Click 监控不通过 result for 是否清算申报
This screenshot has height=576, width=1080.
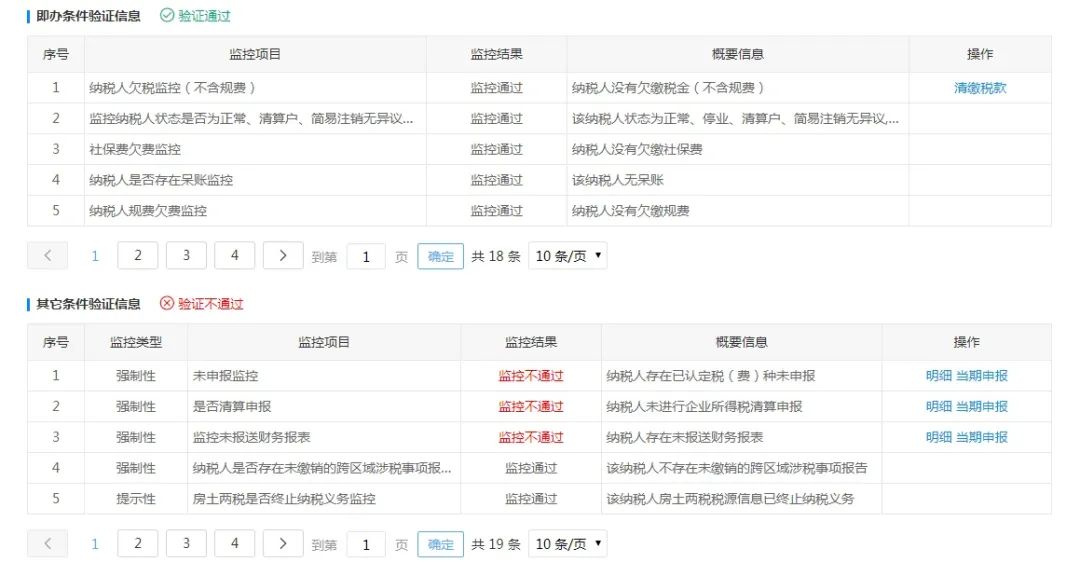[x=531, y=407]
